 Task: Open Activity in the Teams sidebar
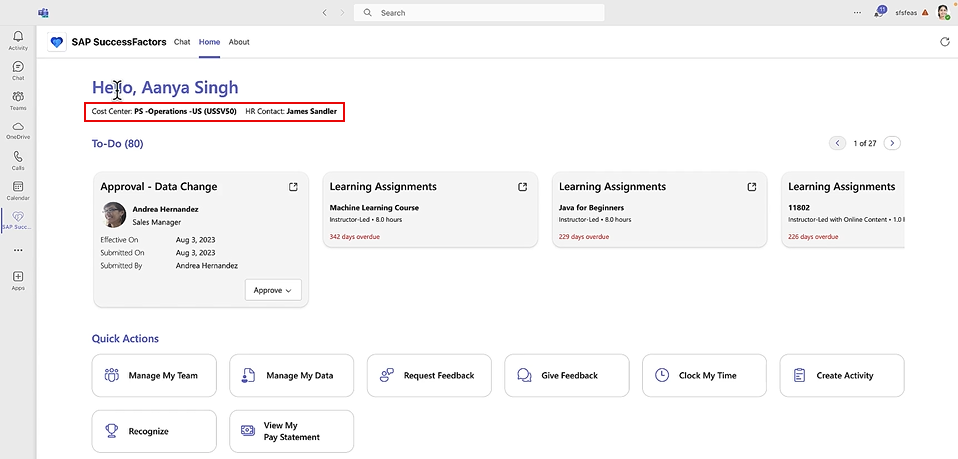pyautogui.click(x=18, y=40)
